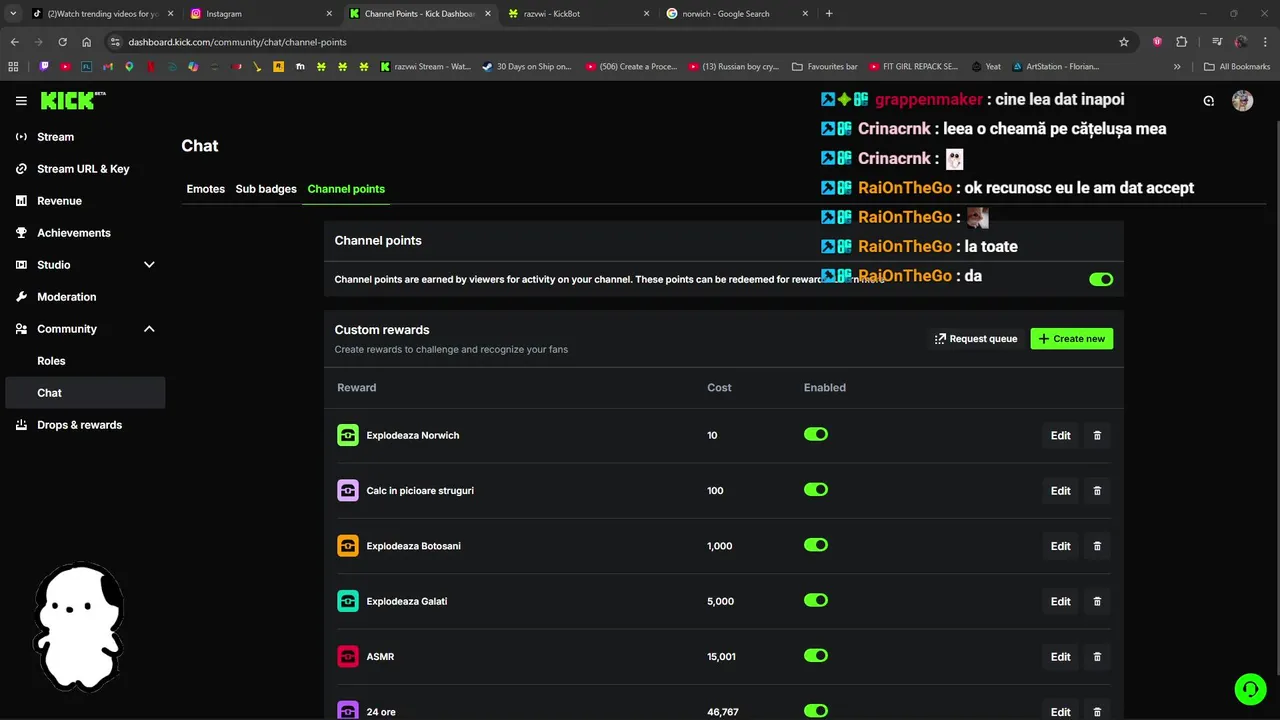
Task: Delete the ASMR reward
Action: (x=1097, y=657)
